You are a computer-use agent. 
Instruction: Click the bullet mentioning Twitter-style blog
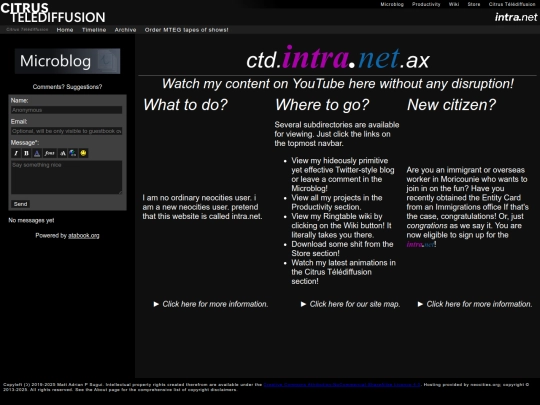point(343,175)
